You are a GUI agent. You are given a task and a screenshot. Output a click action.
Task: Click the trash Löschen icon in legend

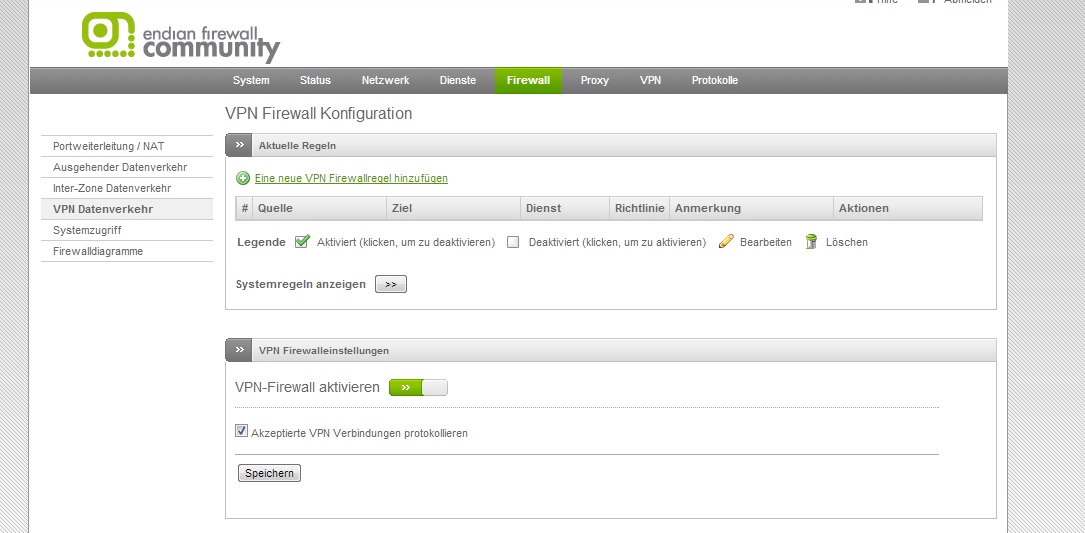pyautogui.click(x=812, y=242)
